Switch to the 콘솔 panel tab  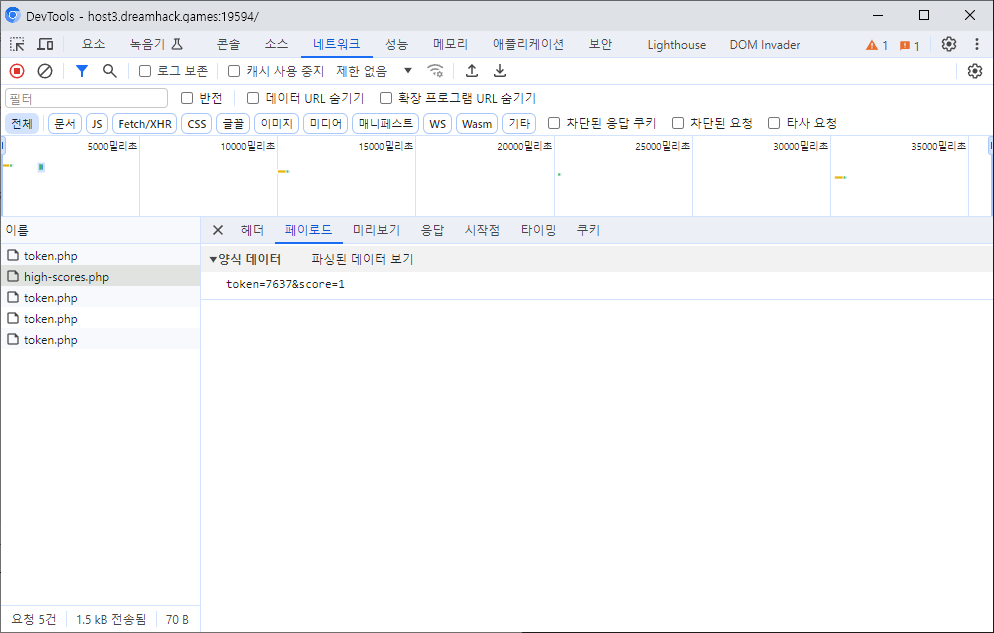[x=228, y=44]
